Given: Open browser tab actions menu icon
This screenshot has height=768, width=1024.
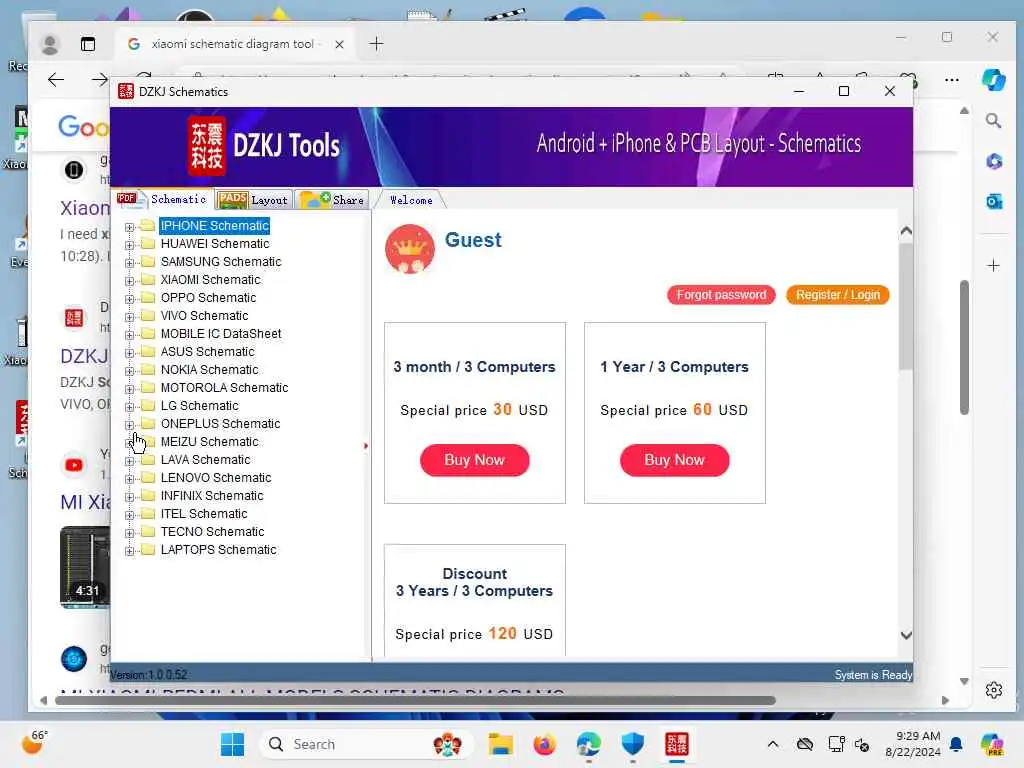Looking at the screenshot, I should pyautogui.click(x=88, y=44).
